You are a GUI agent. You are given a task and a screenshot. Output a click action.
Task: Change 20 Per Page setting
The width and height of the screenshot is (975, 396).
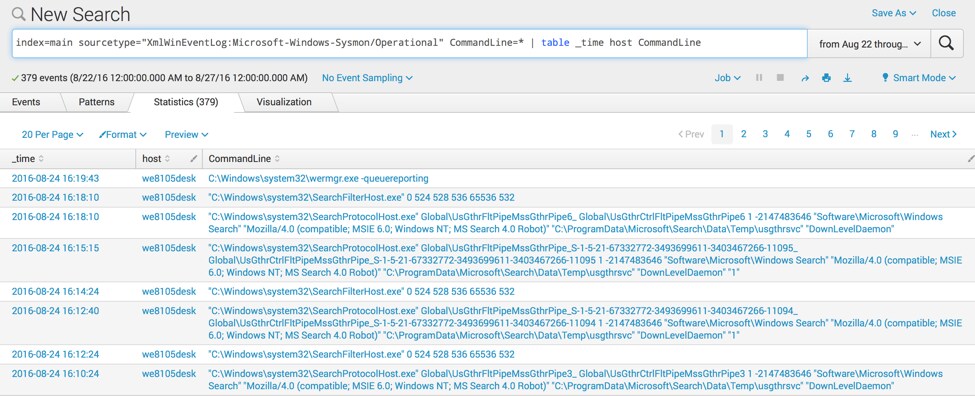click(52, 134)
